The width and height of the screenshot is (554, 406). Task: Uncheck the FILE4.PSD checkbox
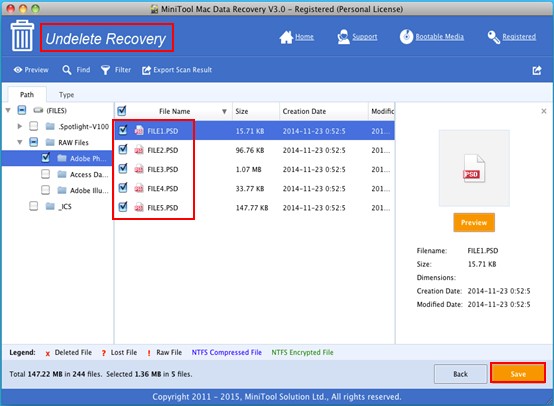[x=123, y=188]
